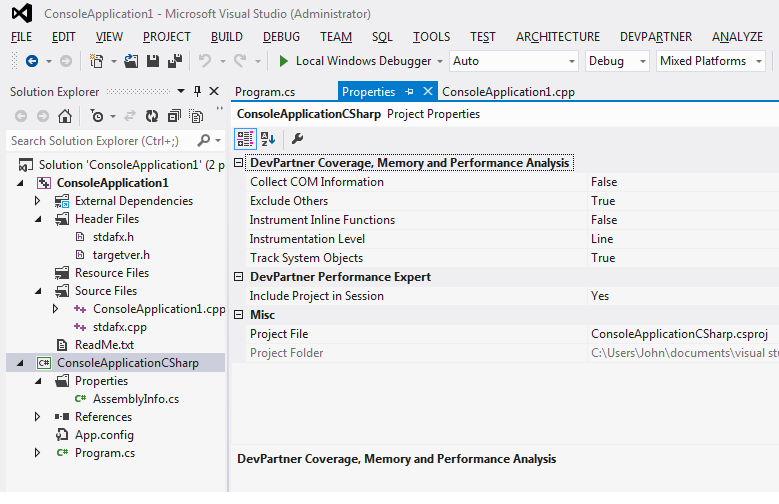The width and height of the screenshot is (779, 504).
Task: Toggle Show All Files in Solution Explorer
Action: point(195,116)
